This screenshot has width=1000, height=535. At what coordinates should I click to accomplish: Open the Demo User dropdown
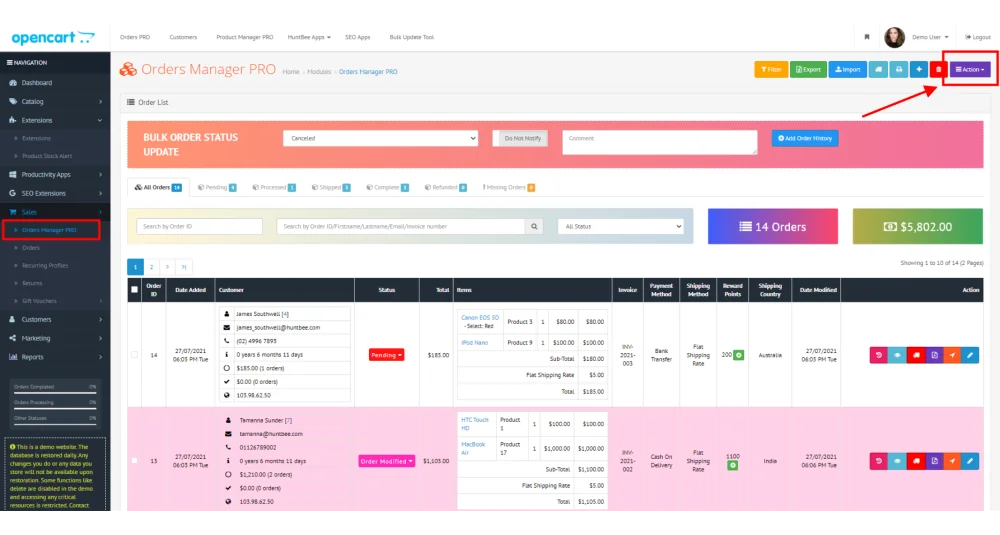click(930, 37)
